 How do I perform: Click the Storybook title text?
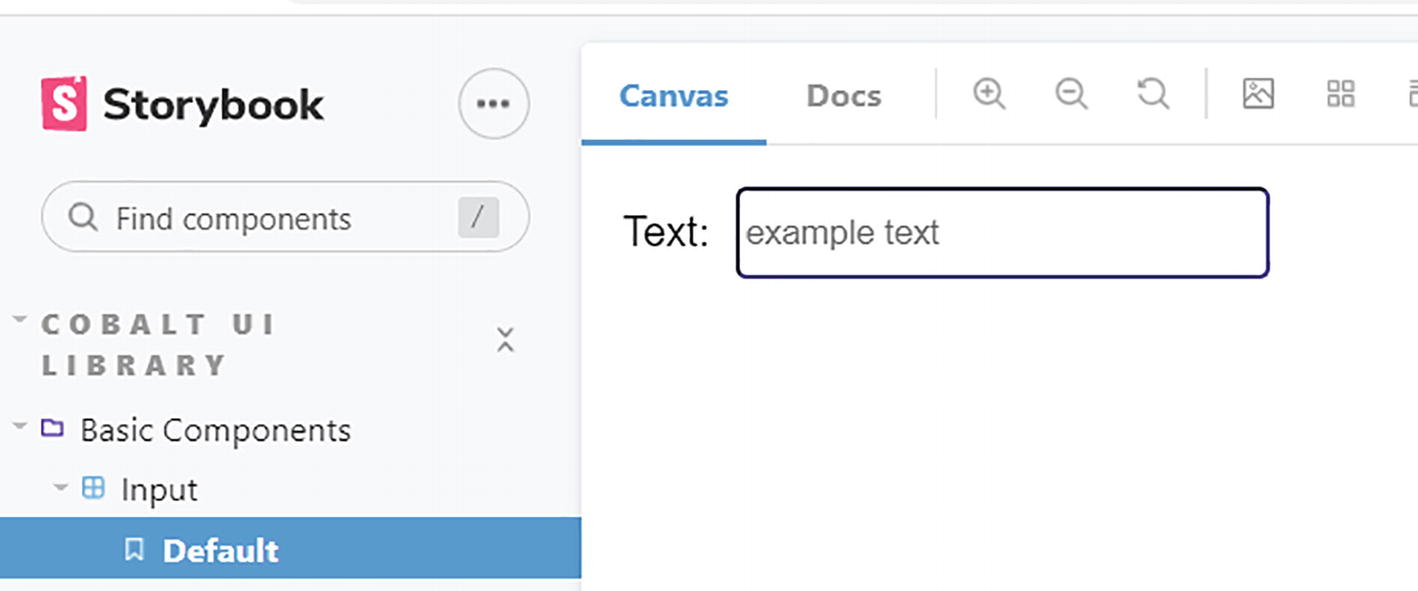click(x=213, y=104)
